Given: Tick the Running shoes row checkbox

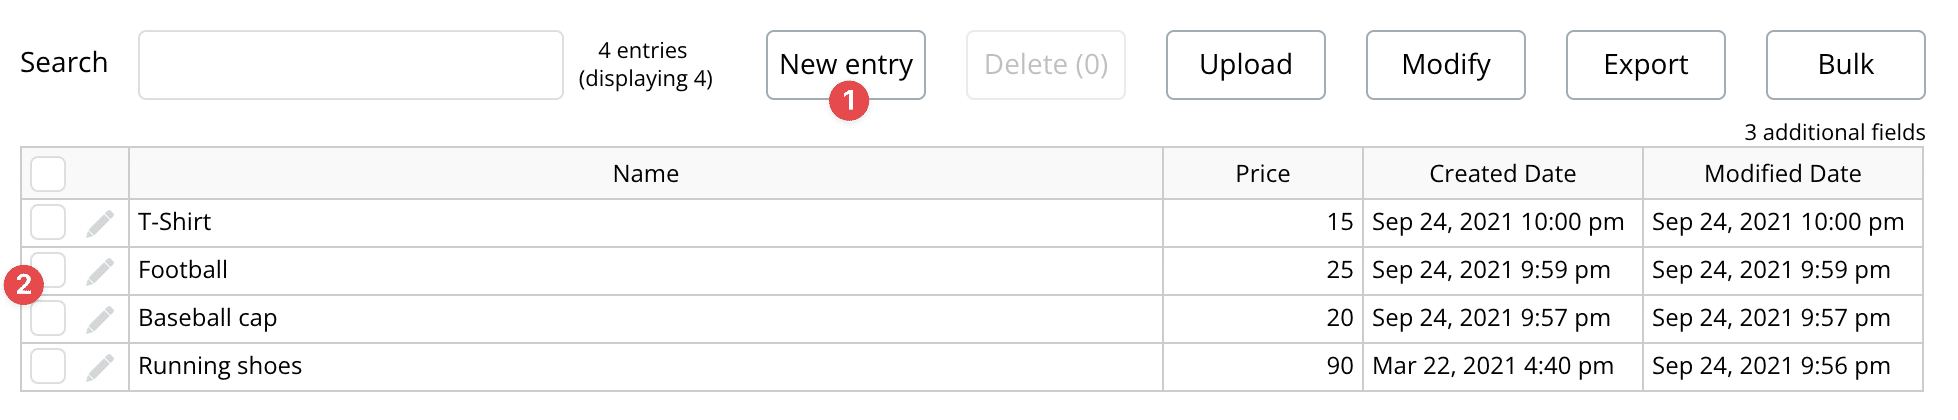Looking at the screenshot, I should click(x=48, y=366).
